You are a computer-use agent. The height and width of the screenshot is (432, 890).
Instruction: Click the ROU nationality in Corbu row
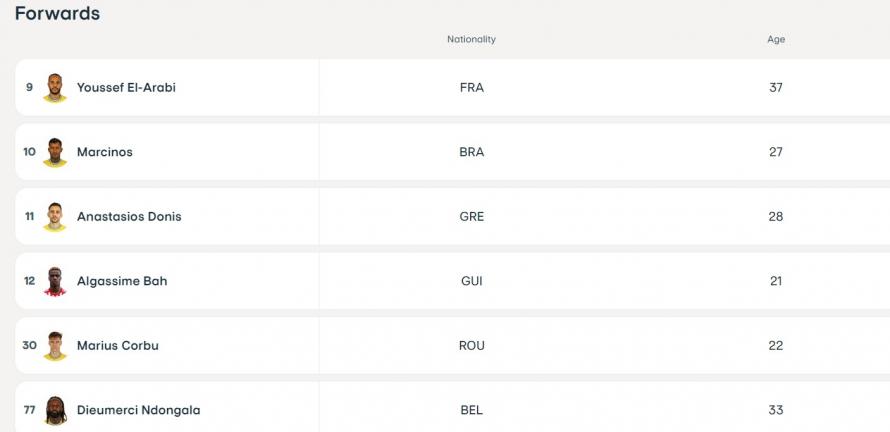(472, 346)
